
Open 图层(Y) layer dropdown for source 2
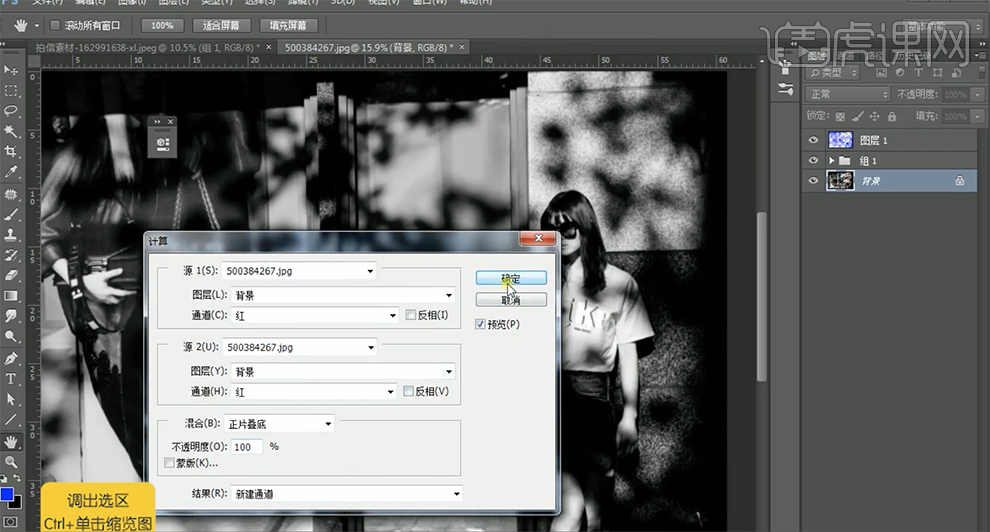(343, 371)
